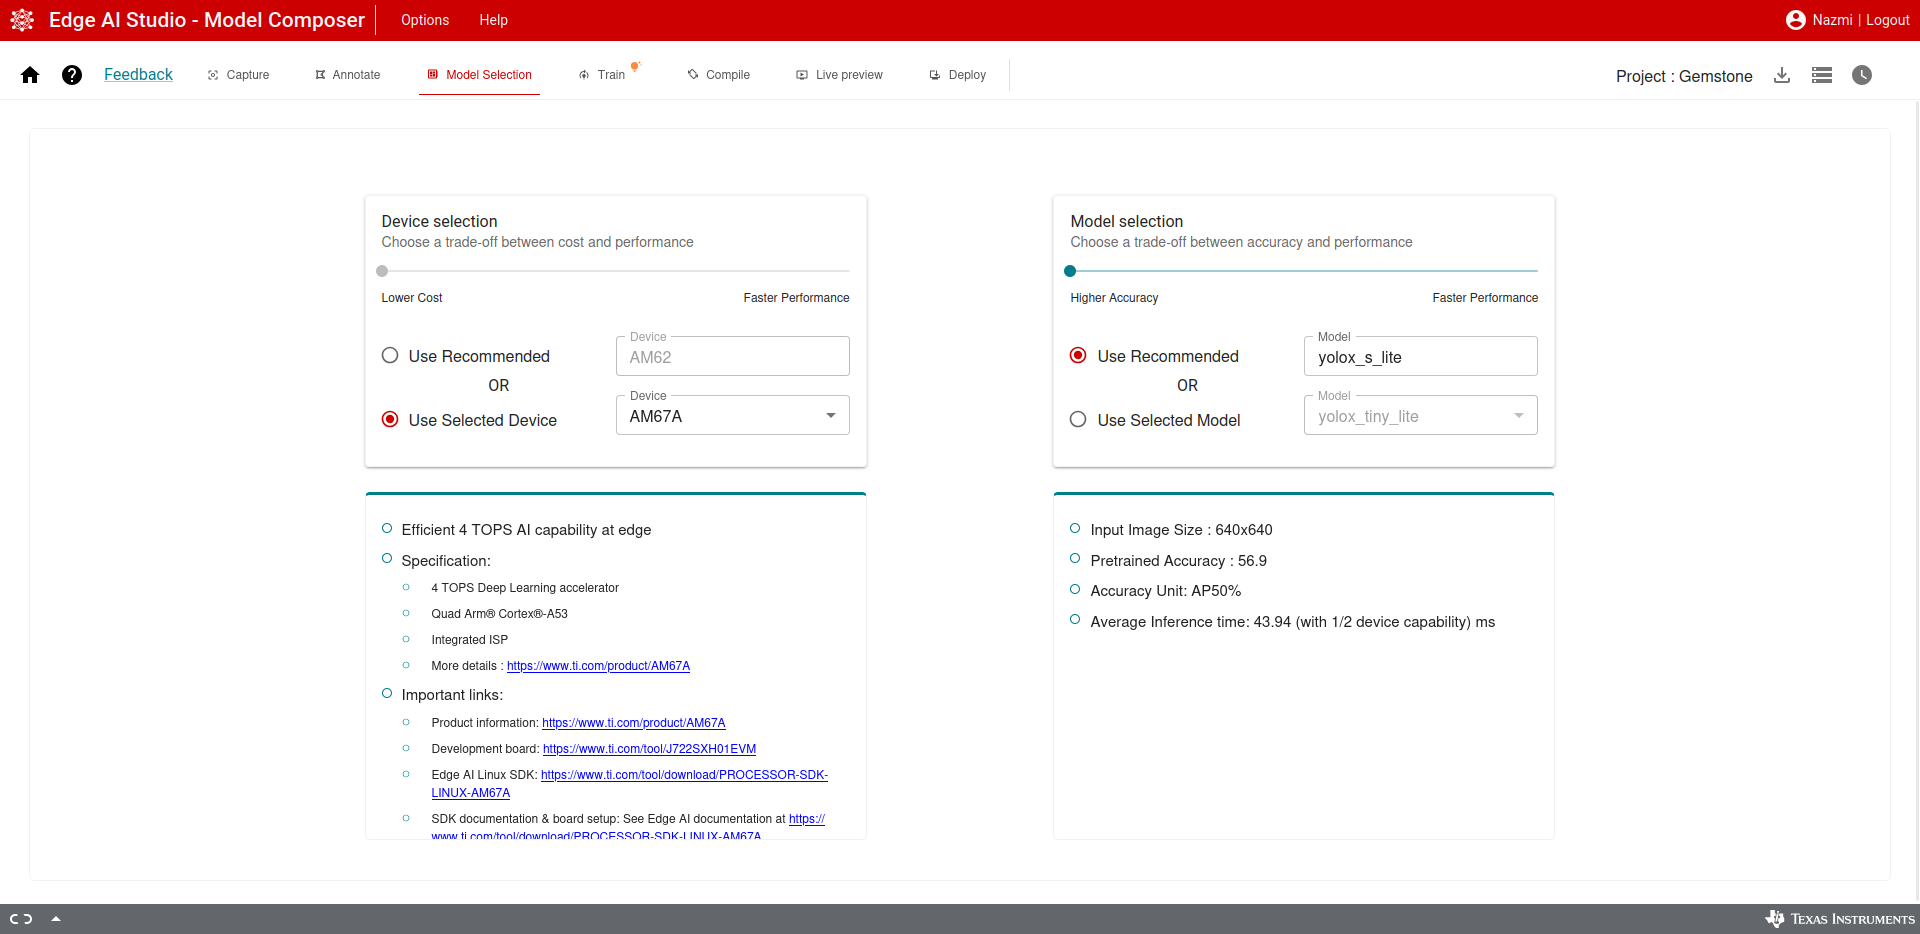
Task: Expand the footer panel arrow
Action: (56, 919)
